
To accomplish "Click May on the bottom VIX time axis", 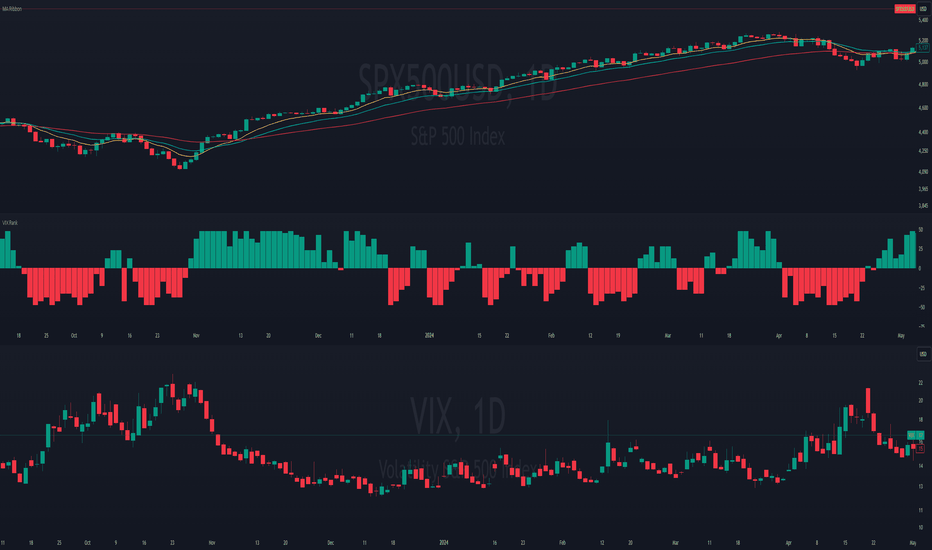I will pyautogui.click(x=913, y=543).
